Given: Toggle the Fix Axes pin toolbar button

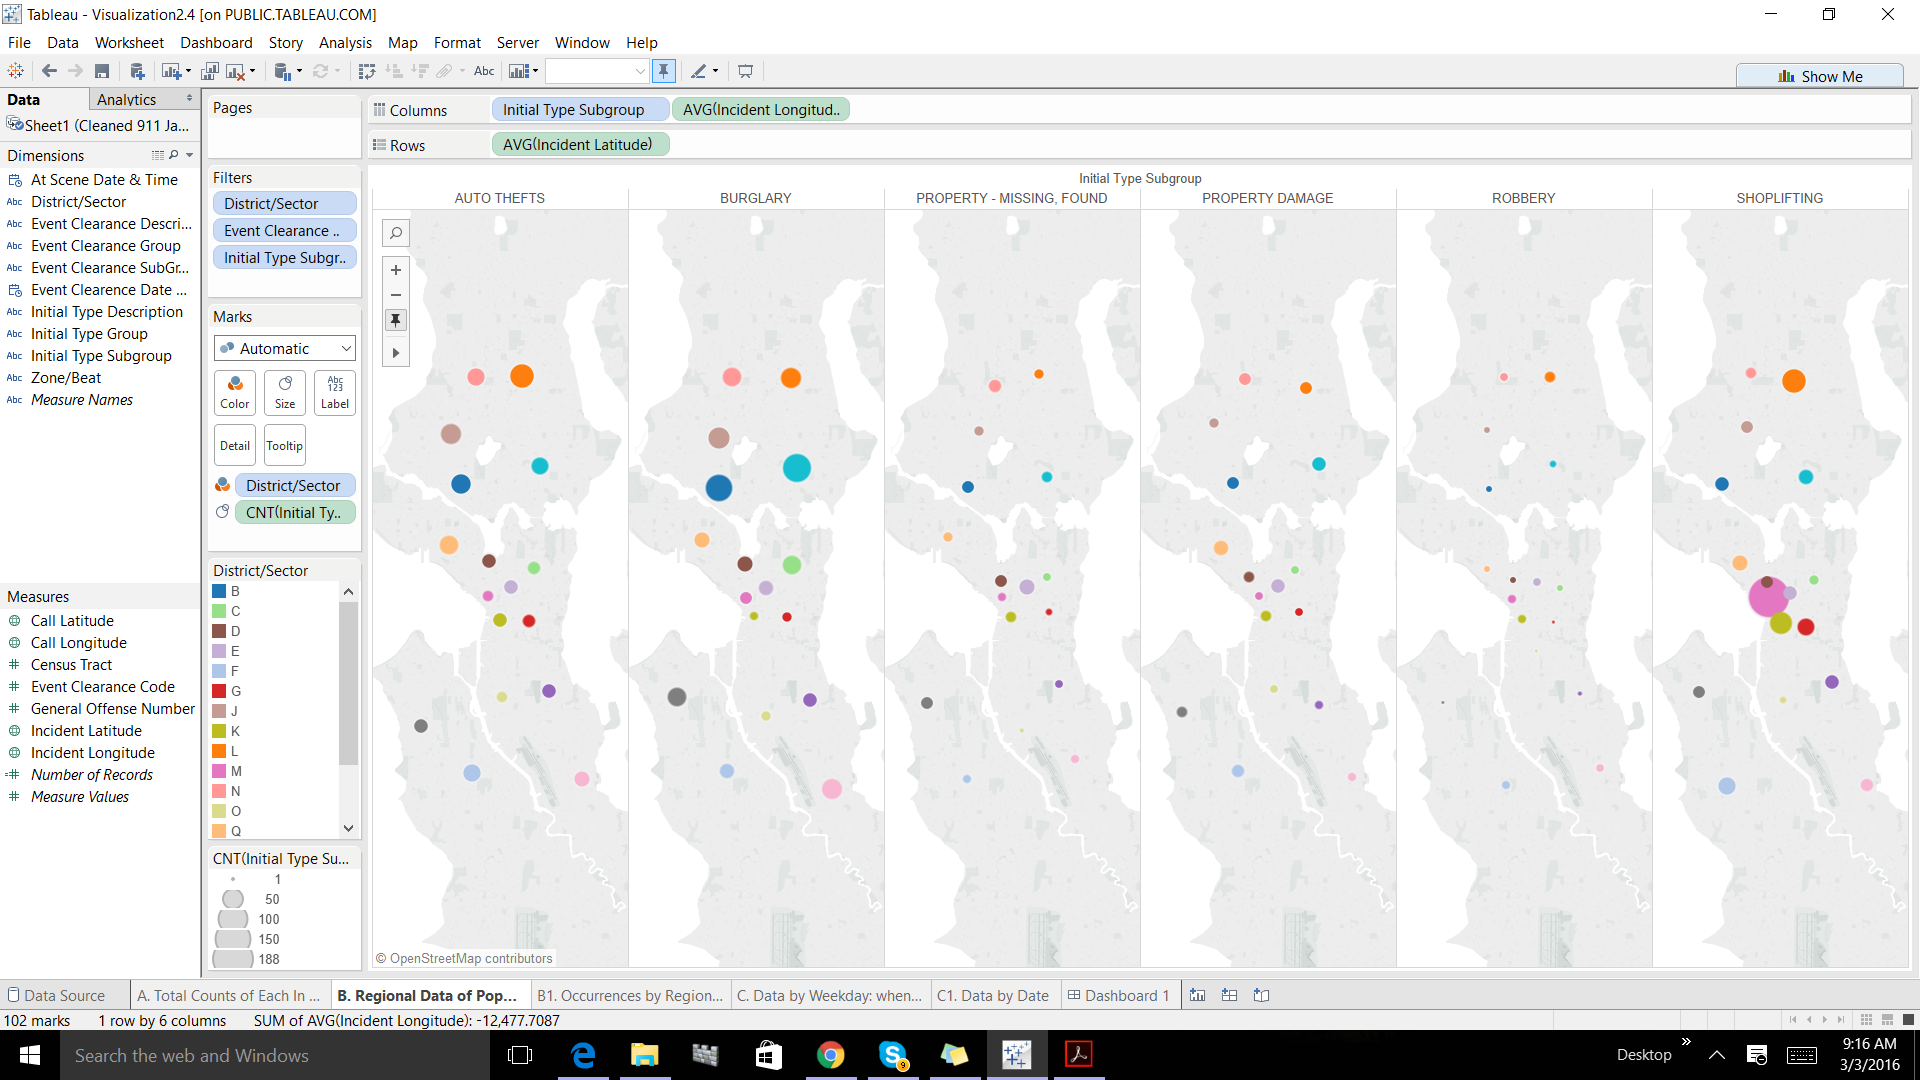Looking at the screenshot, I should coord(663,71).
